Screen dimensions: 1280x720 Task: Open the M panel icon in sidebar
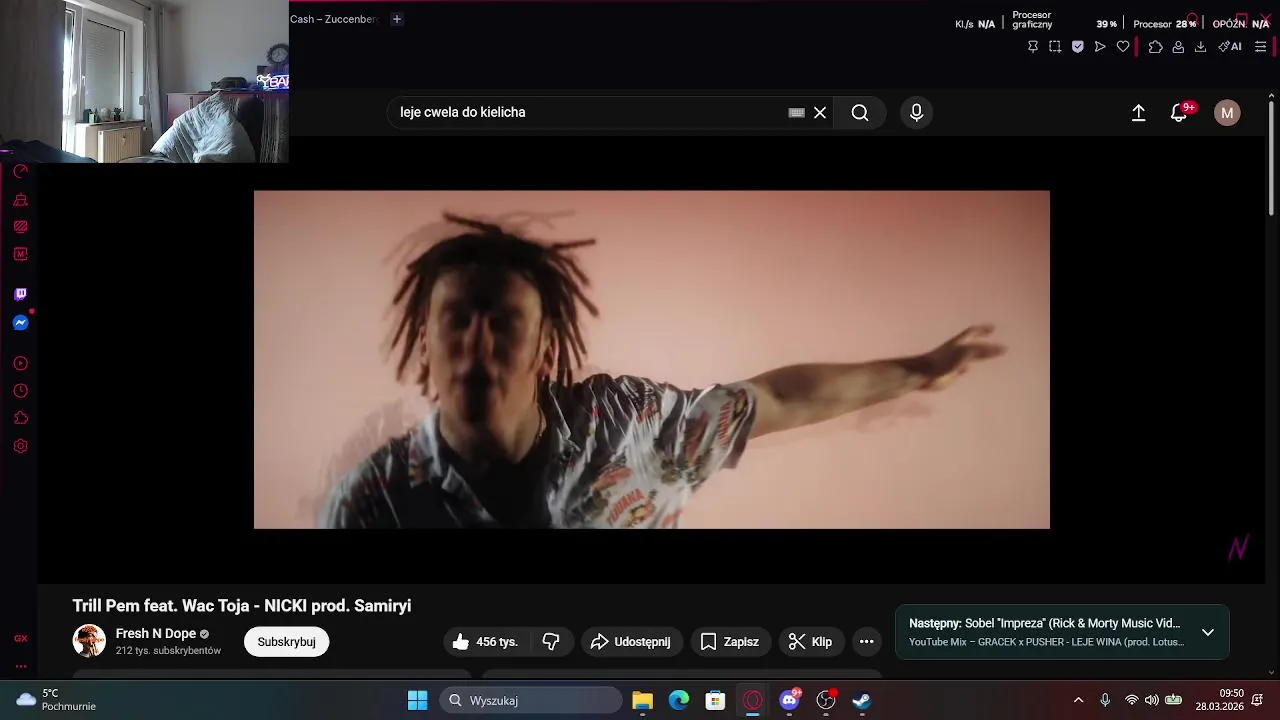point(20,254)
